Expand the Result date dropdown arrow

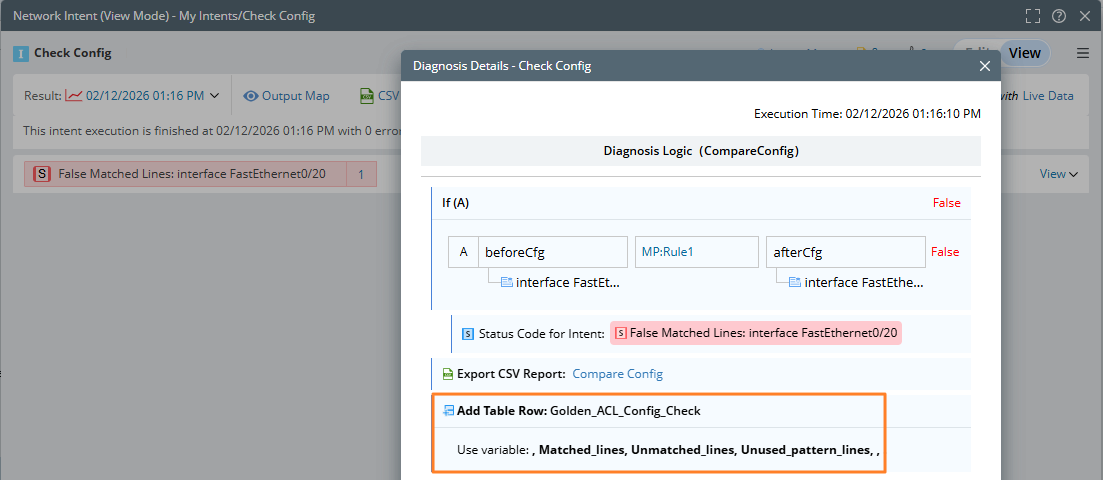pos(214,96)
